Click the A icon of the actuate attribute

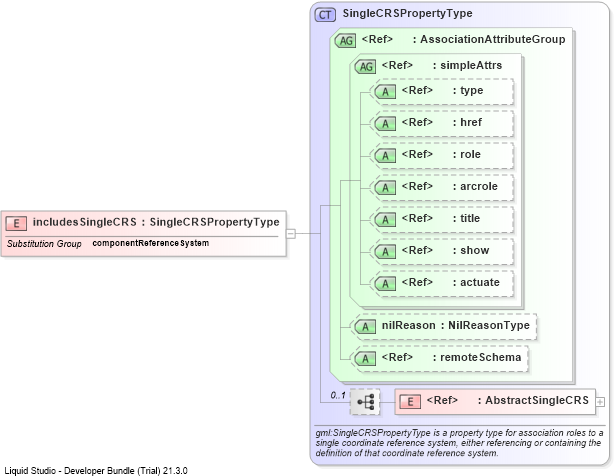385,284
